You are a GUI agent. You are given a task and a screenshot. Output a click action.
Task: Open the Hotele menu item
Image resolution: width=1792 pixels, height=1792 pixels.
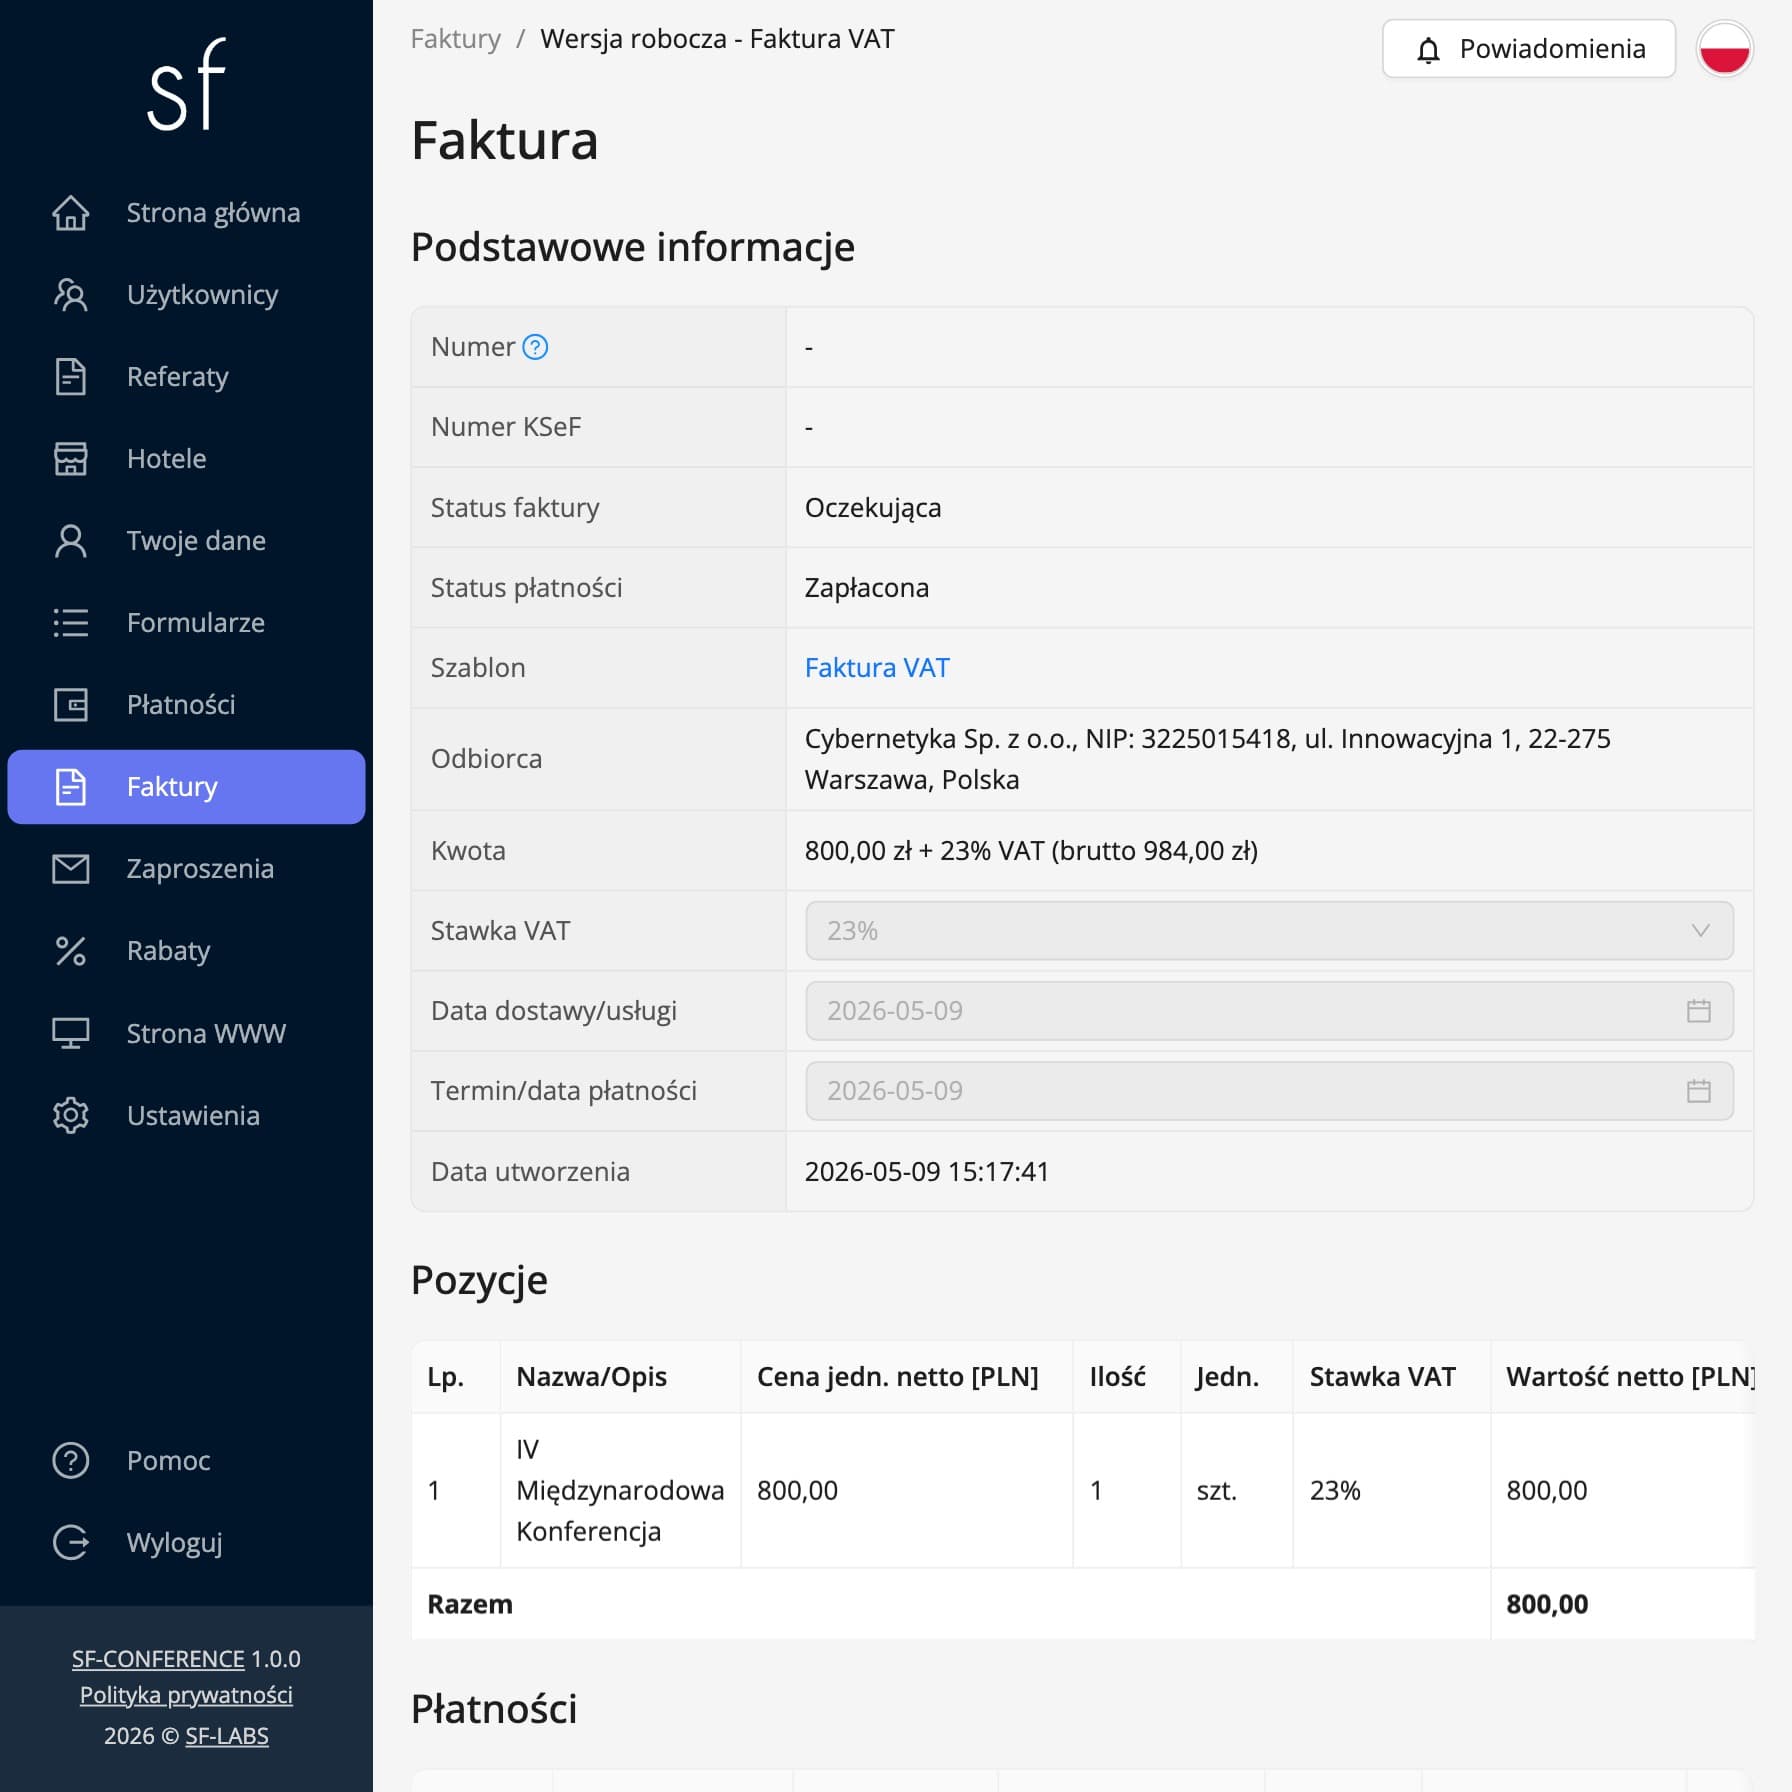point(186,459)
